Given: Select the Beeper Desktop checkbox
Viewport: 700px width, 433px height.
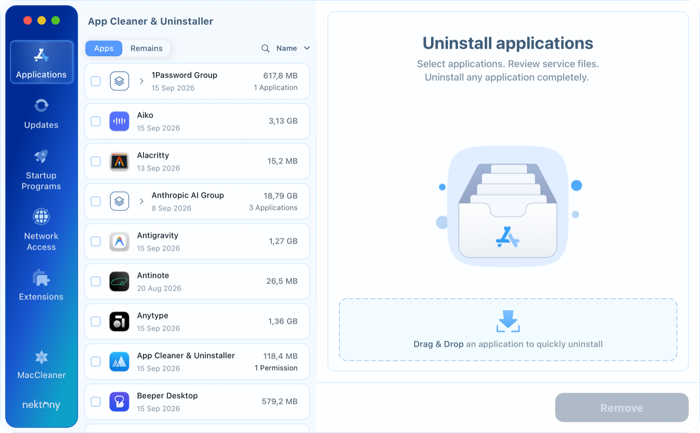Looking at the screenshot, I should (96, 401).
